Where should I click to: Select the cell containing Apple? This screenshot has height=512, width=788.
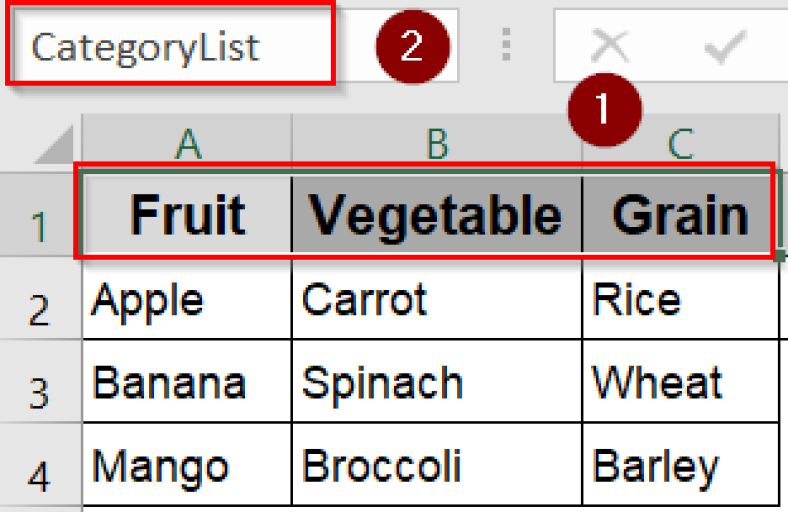pos(188,300)
